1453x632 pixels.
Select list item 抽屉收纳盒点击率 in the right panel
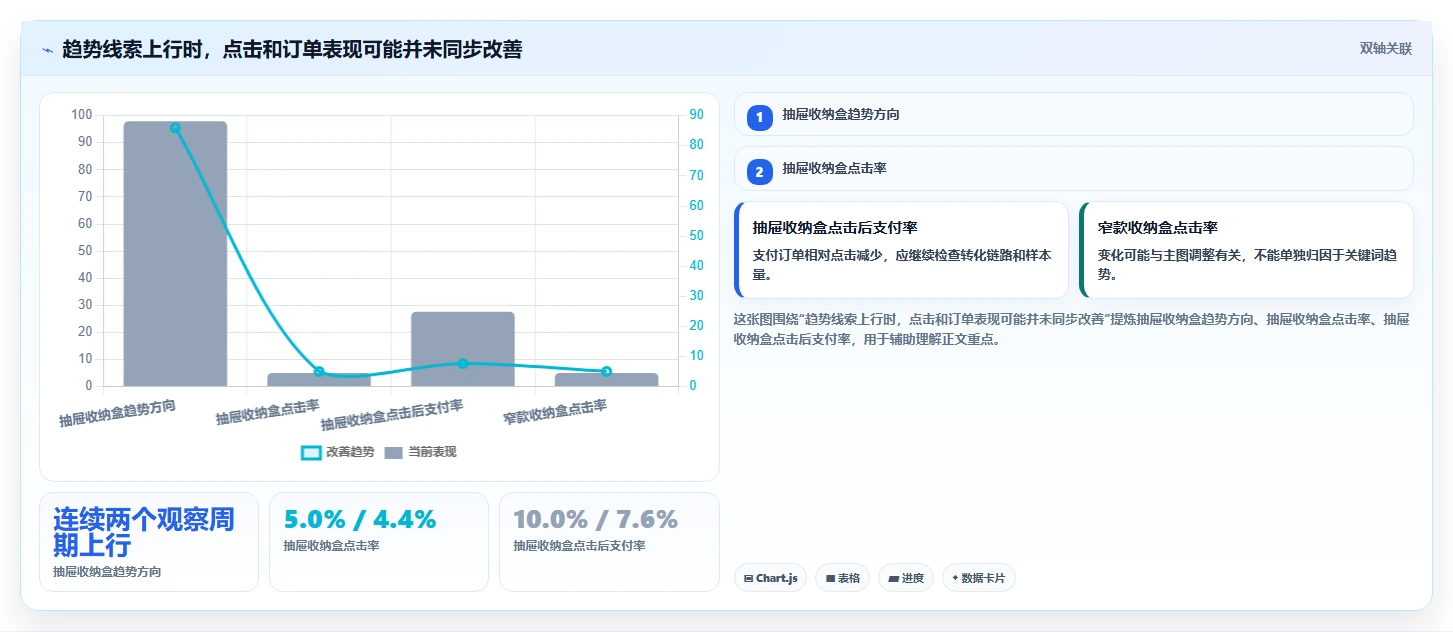(x=1073, y=169)
